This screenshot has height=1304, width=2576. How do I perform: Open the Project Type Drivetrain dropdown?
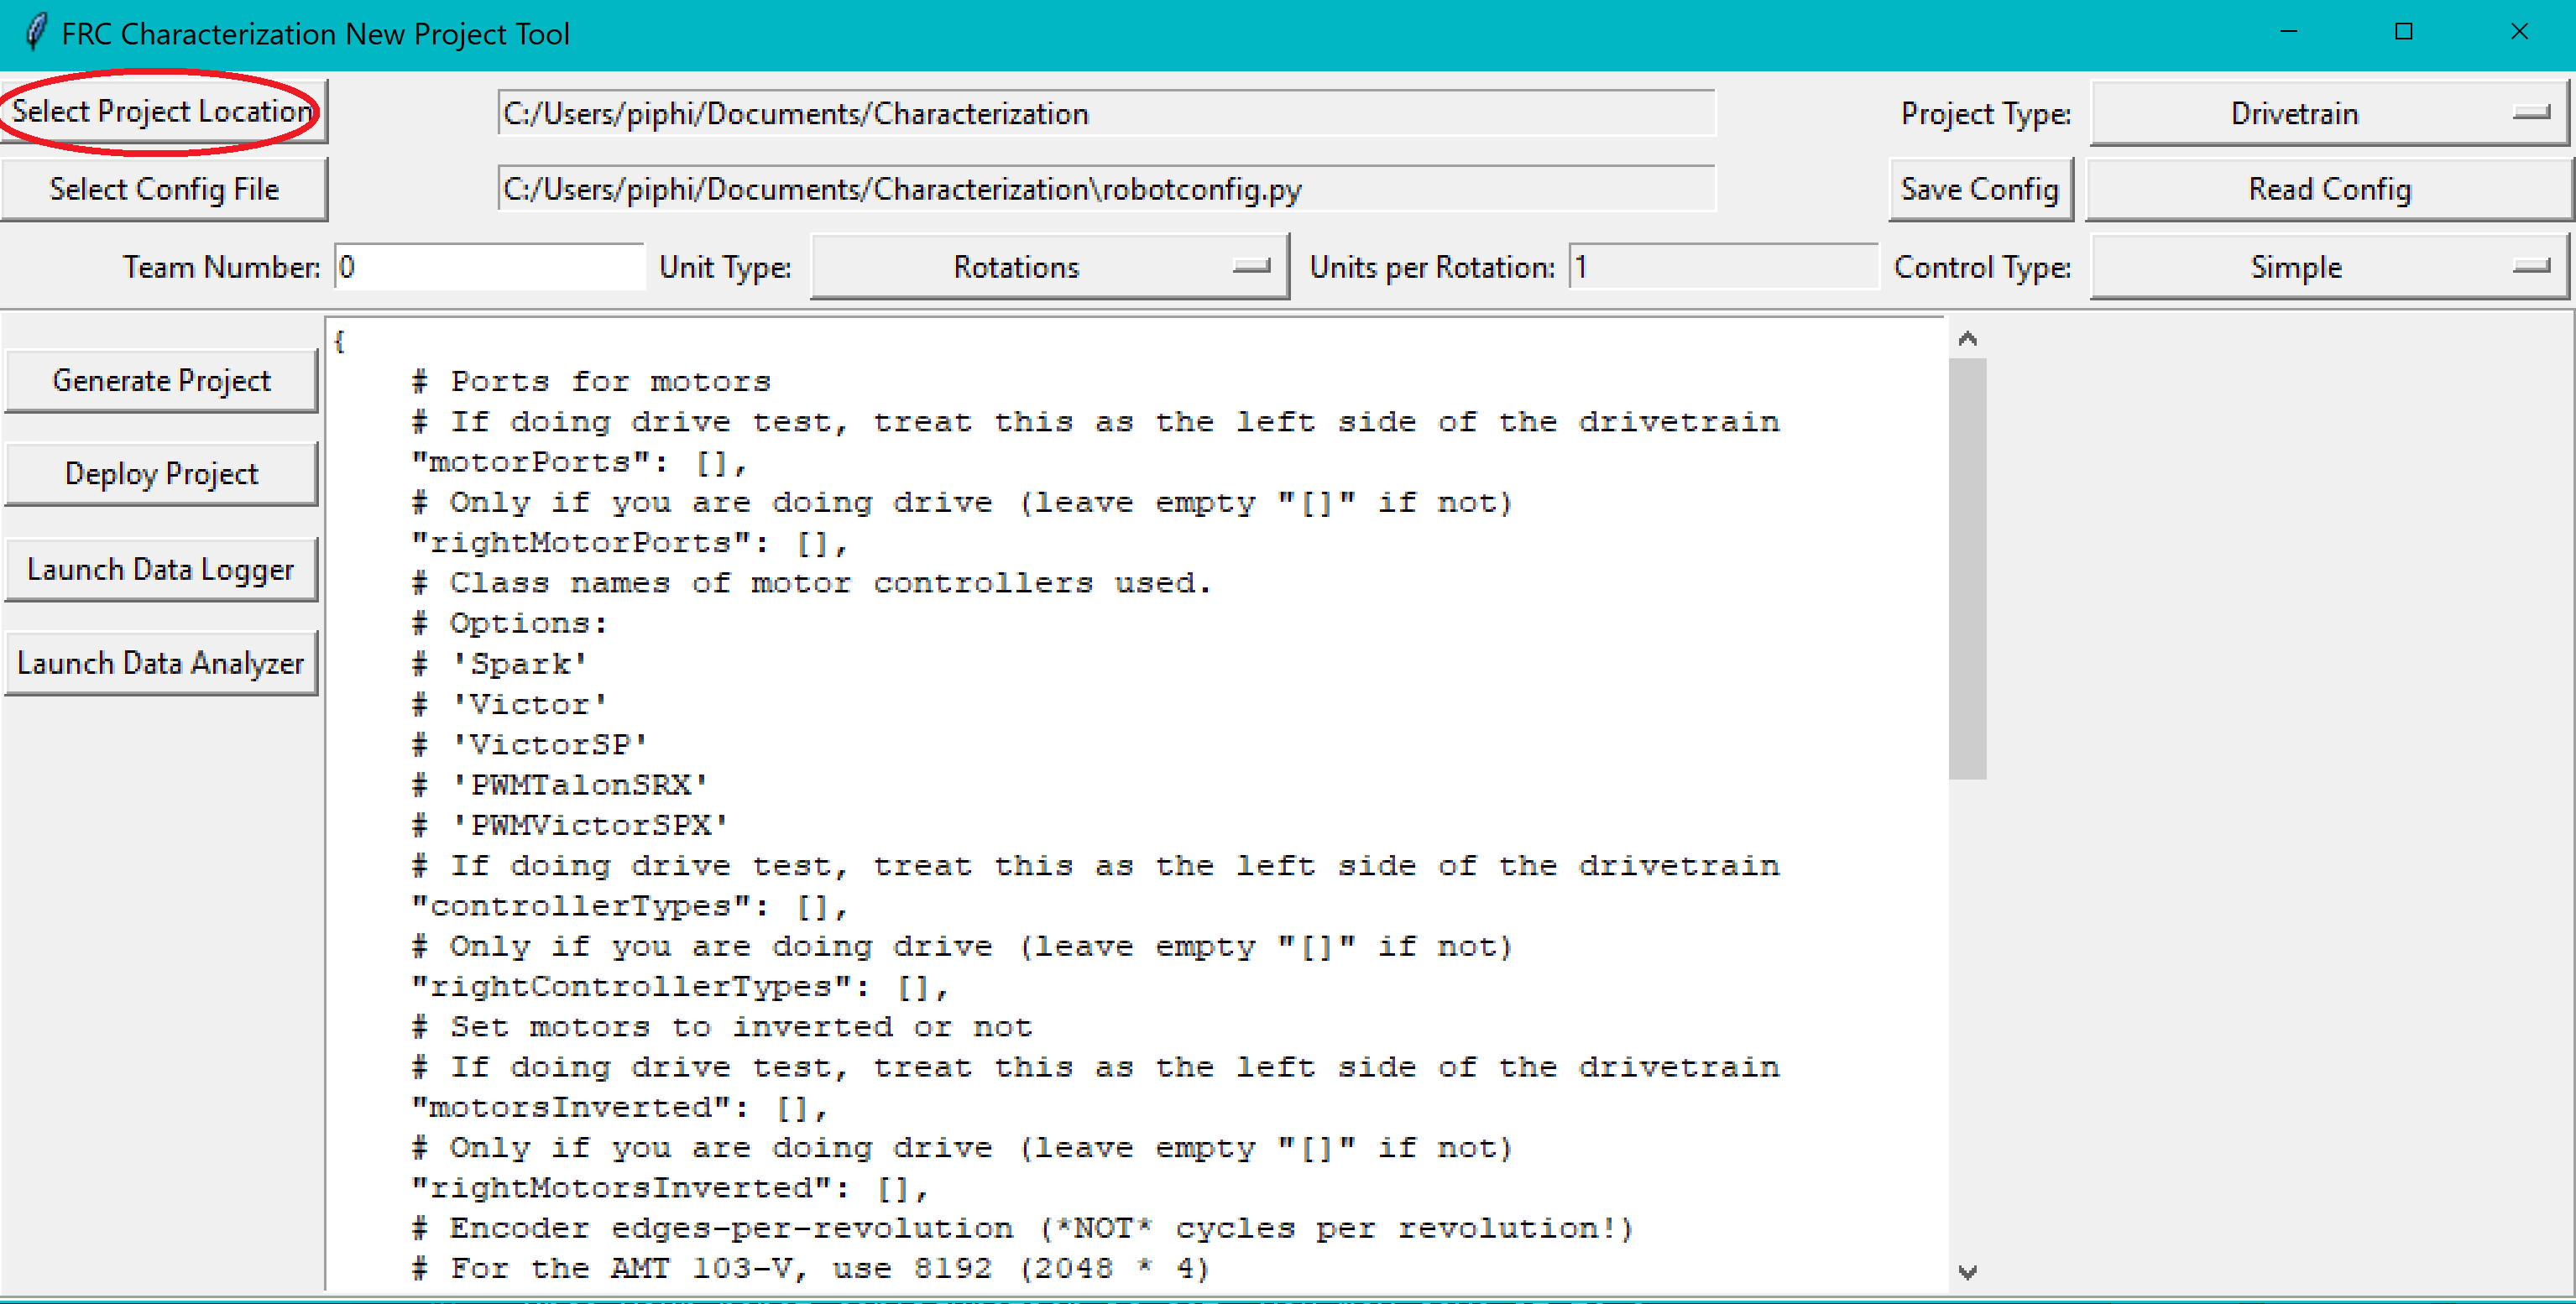[x=2329, y=113]
